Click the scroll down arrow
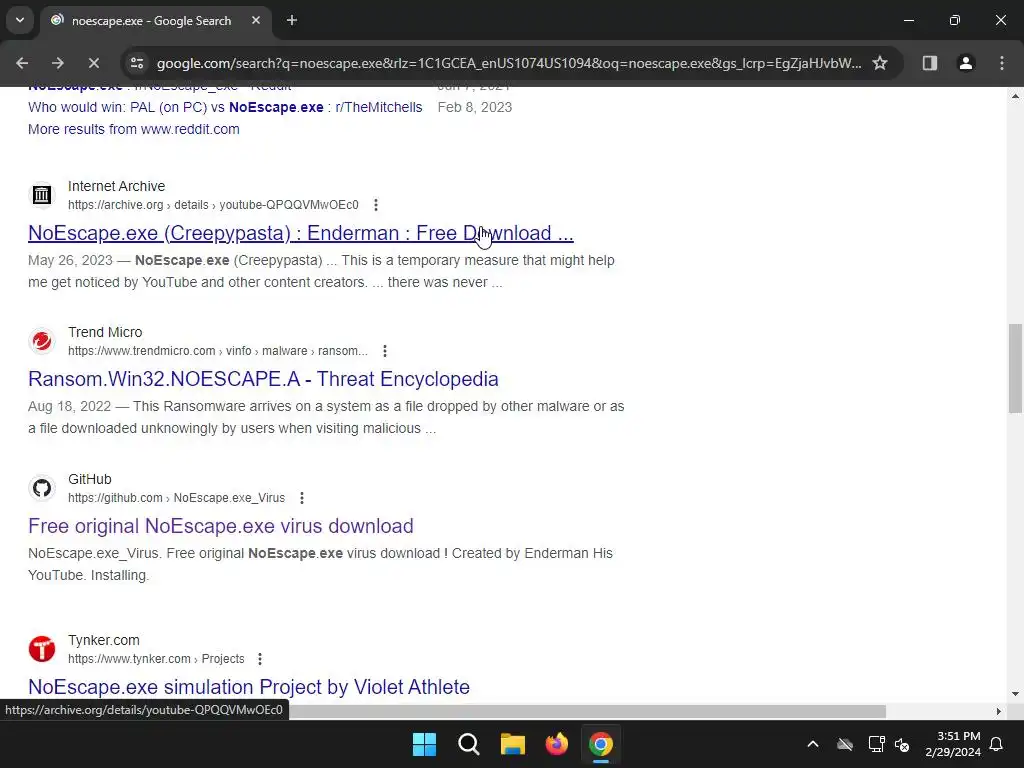Image resolution: width=1024 pixels, height=768 pixels. (1015, 694)
